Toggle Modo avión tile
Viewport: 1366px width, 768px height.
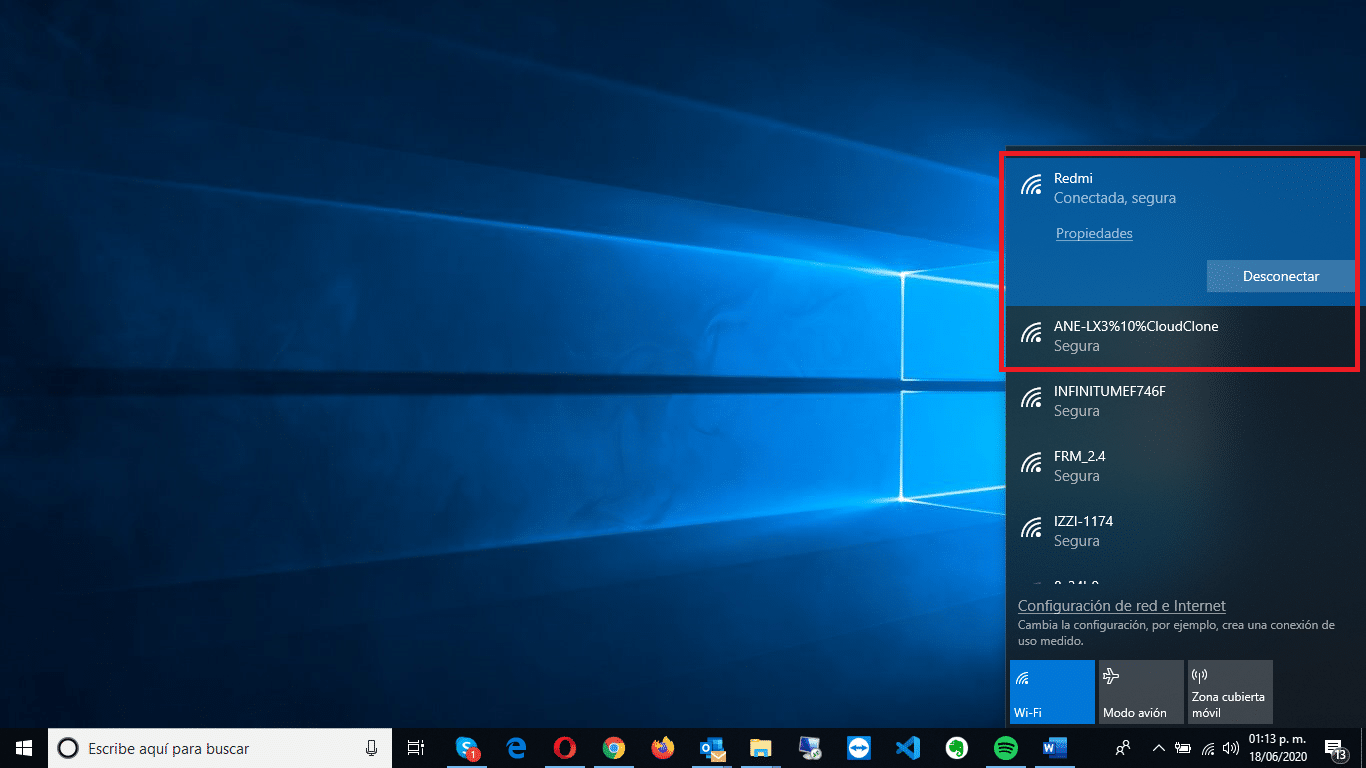[1140, 691]
